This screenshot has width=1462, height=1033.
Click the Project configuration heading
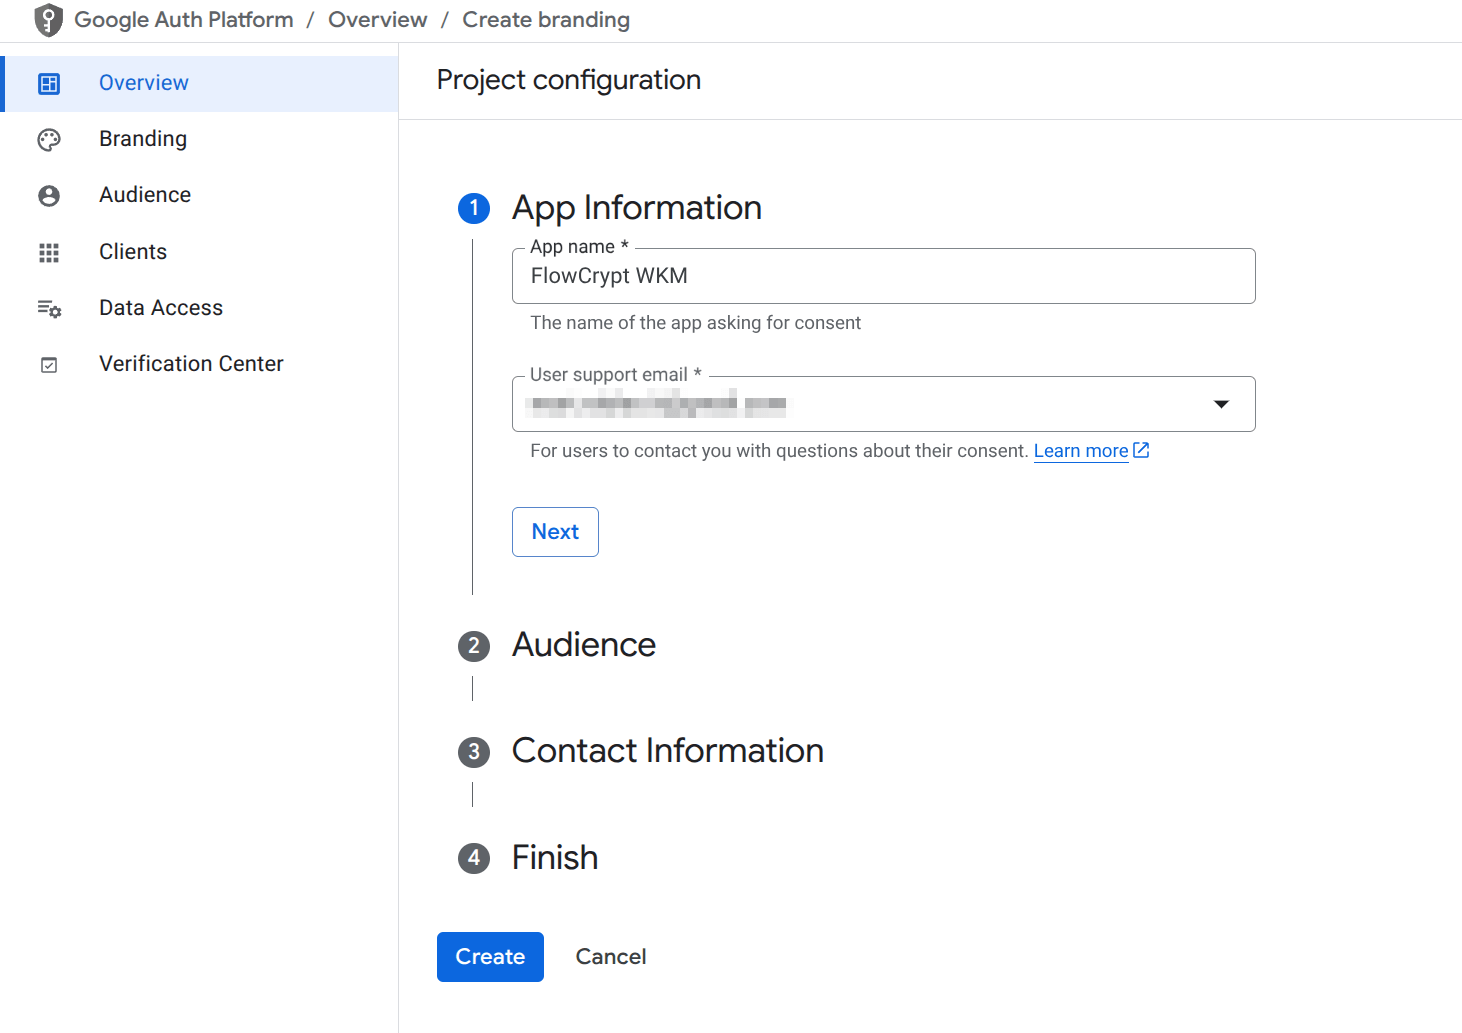coord(569,80)
